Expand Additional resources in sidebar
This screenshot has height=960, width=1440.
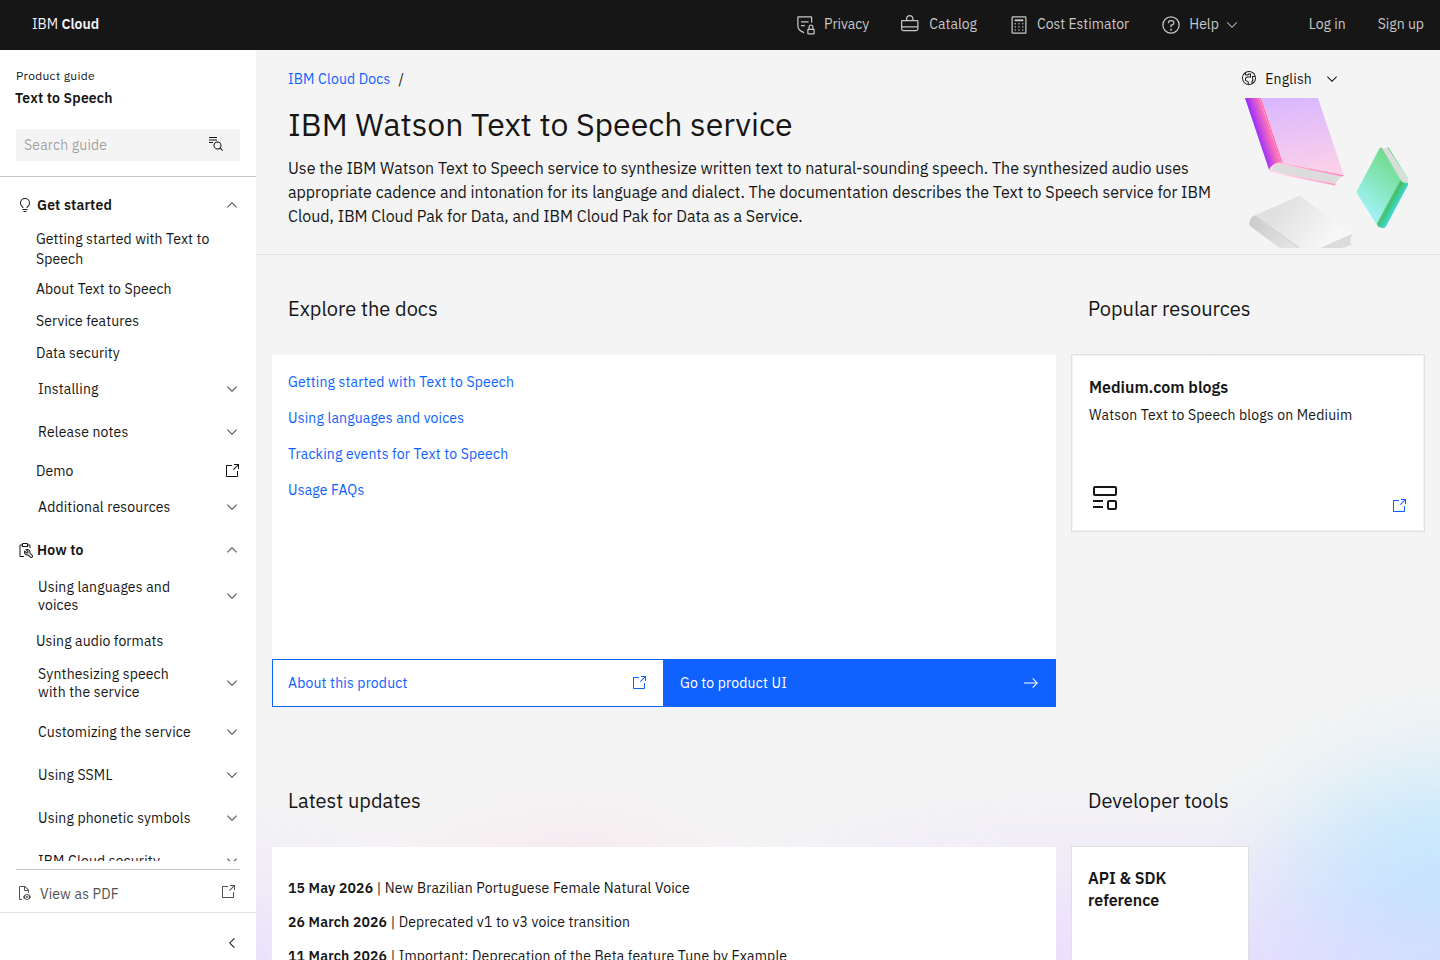coord(232,507)
